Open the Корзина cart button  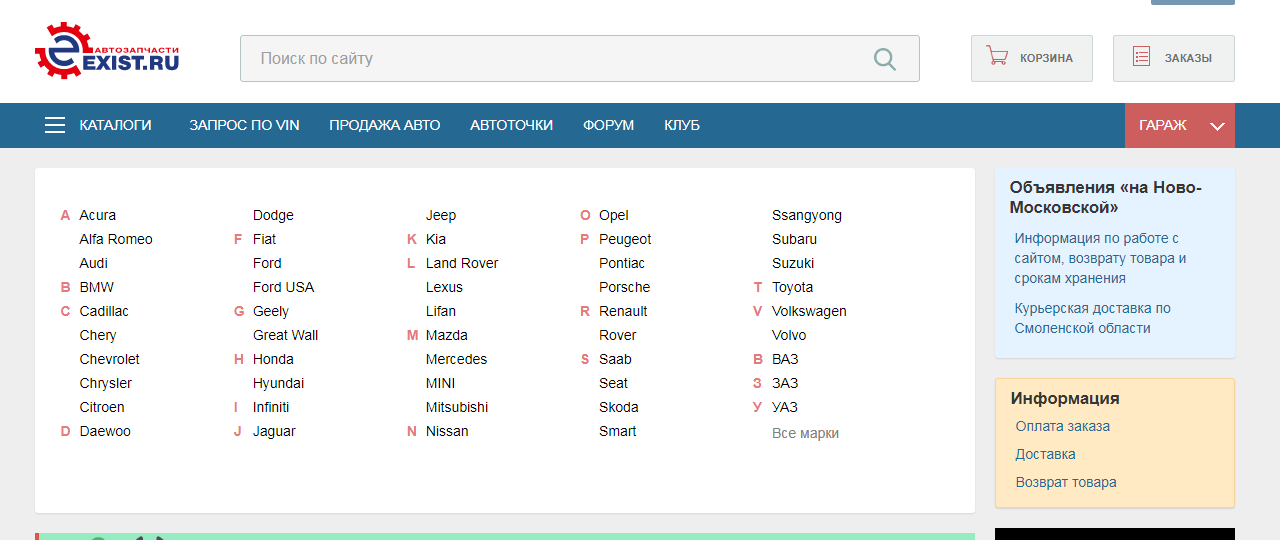[1031, 58]
